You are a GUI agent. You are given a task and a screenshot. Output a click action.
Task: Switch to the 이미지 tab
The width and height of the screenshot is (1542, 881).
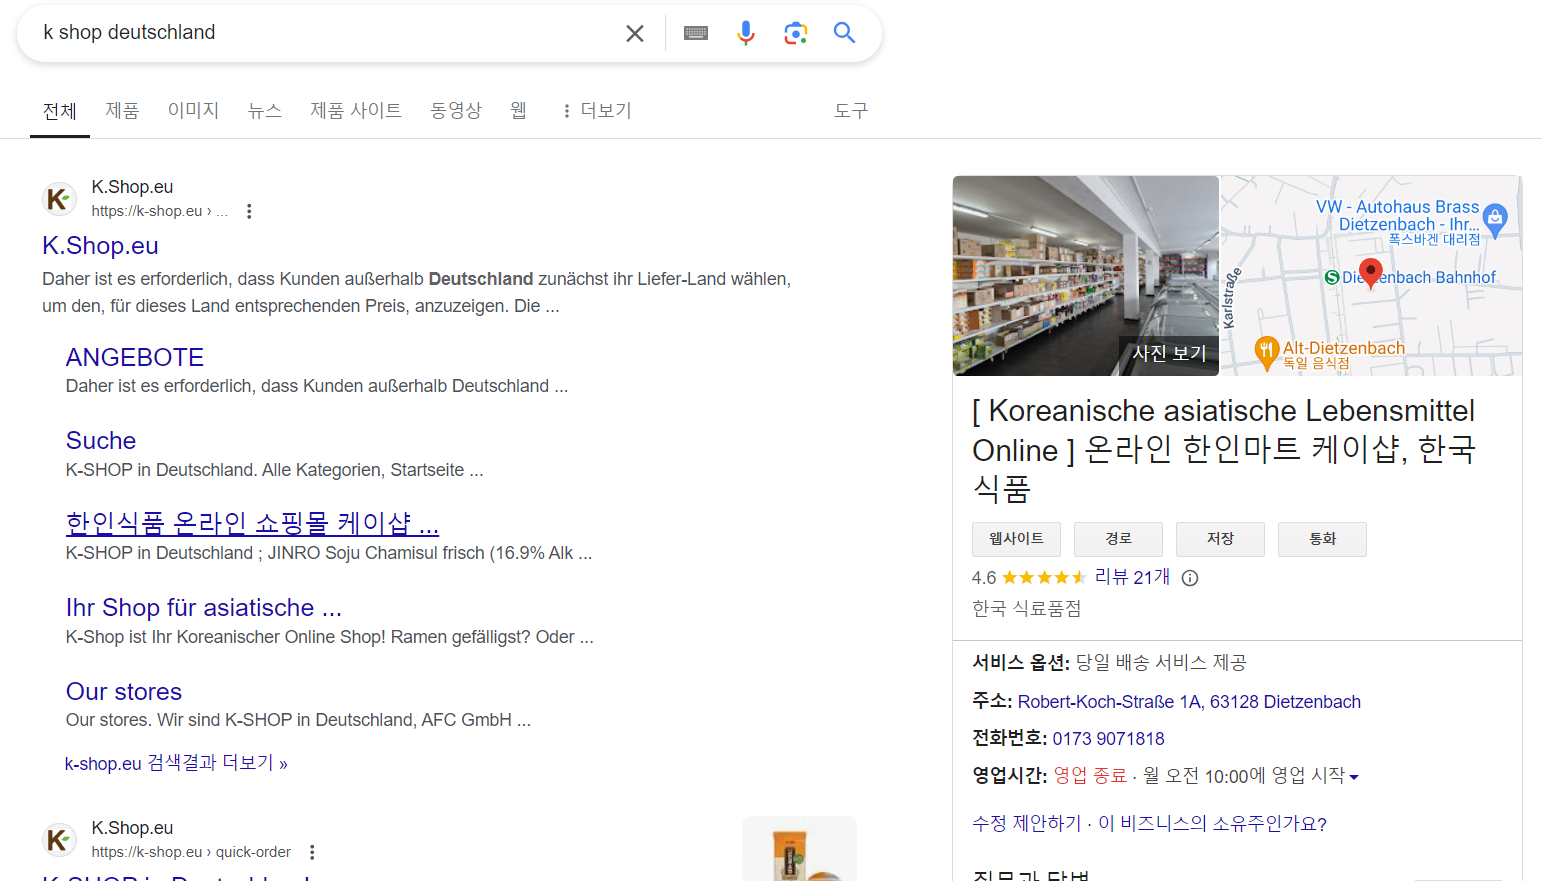[x=193, y=111]
